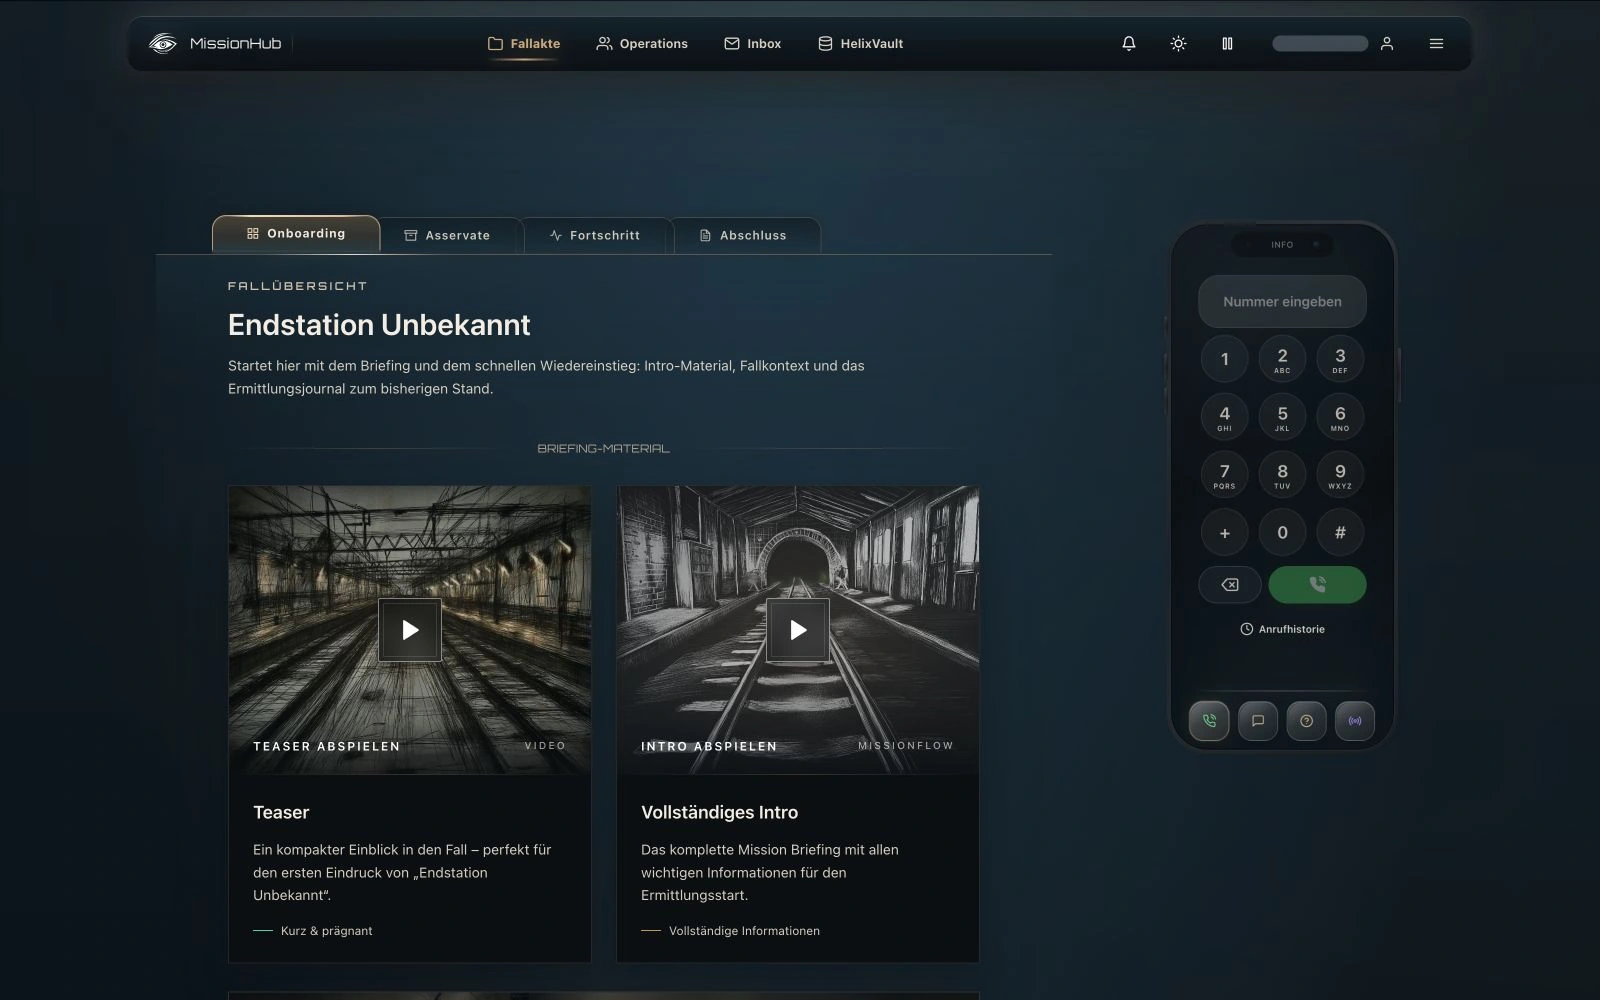
Task: Switch to the Fortschritt tab
Action: [x=595, y=235]
